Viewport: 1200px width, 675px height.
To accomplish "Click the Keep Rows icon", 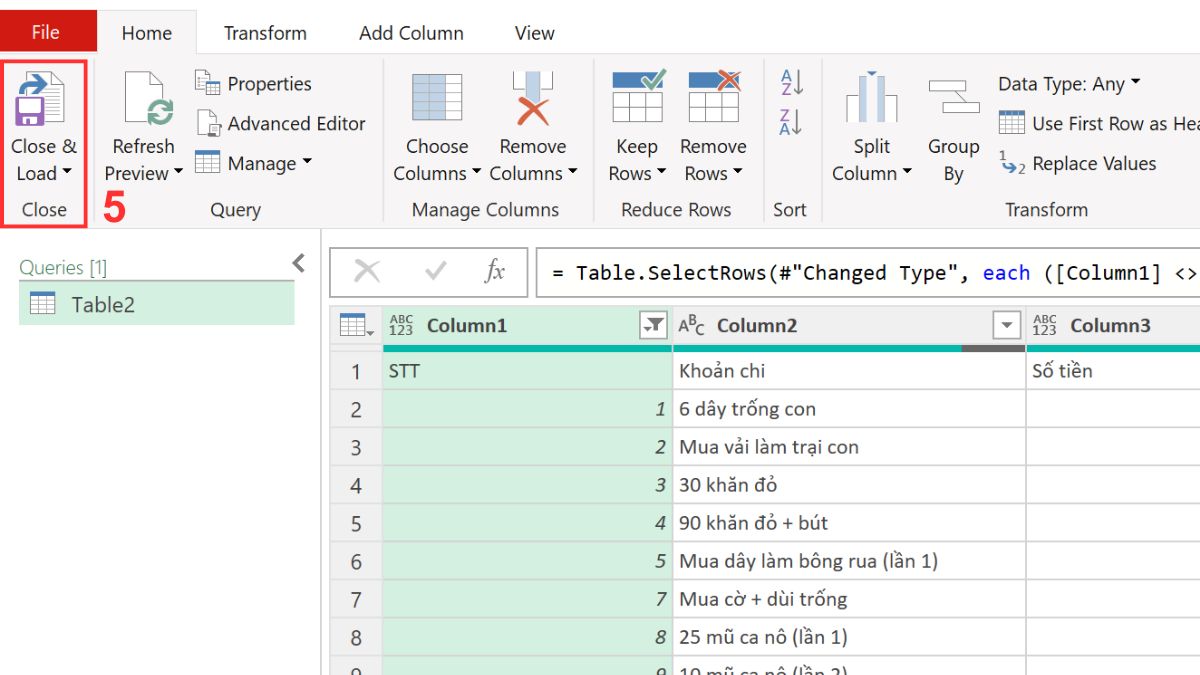I will click(638, 97).
